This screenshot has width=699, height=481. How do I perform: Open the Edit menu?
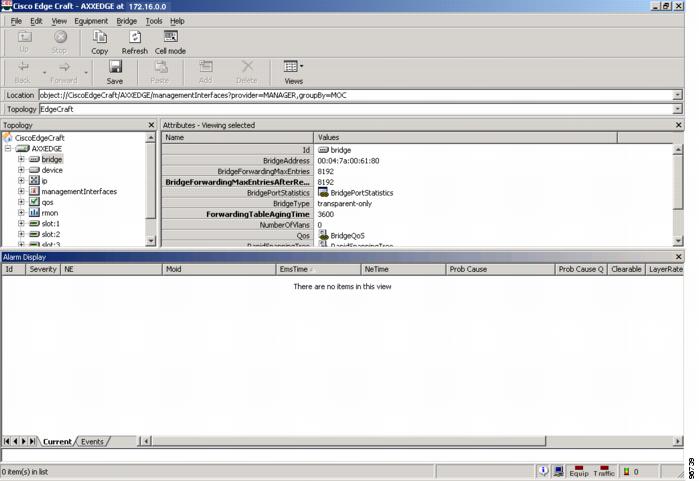[36, 21]
